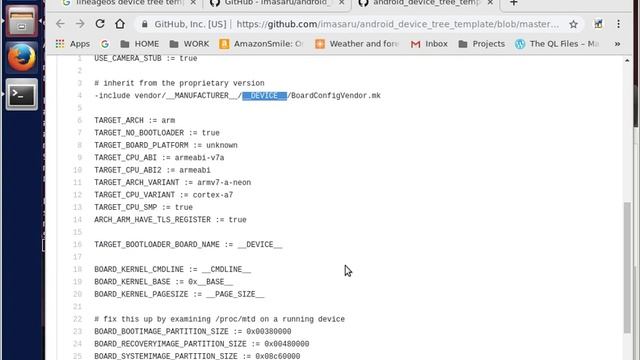Click the TARGET_BOARD_PLATFORM := unknown line
This screenshot has width=640, height=360.
tap(166, 145)
